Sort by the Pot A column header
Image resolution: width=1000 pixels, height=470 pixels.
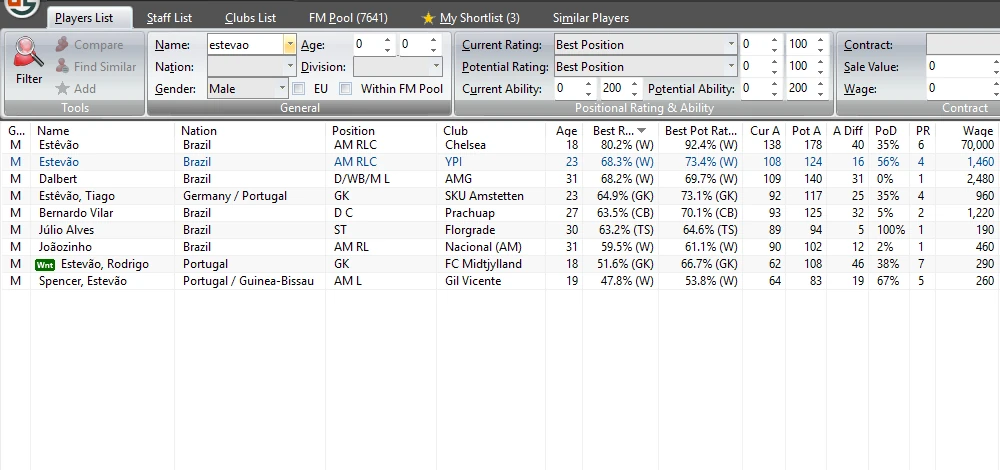click(x=806, y=131)
